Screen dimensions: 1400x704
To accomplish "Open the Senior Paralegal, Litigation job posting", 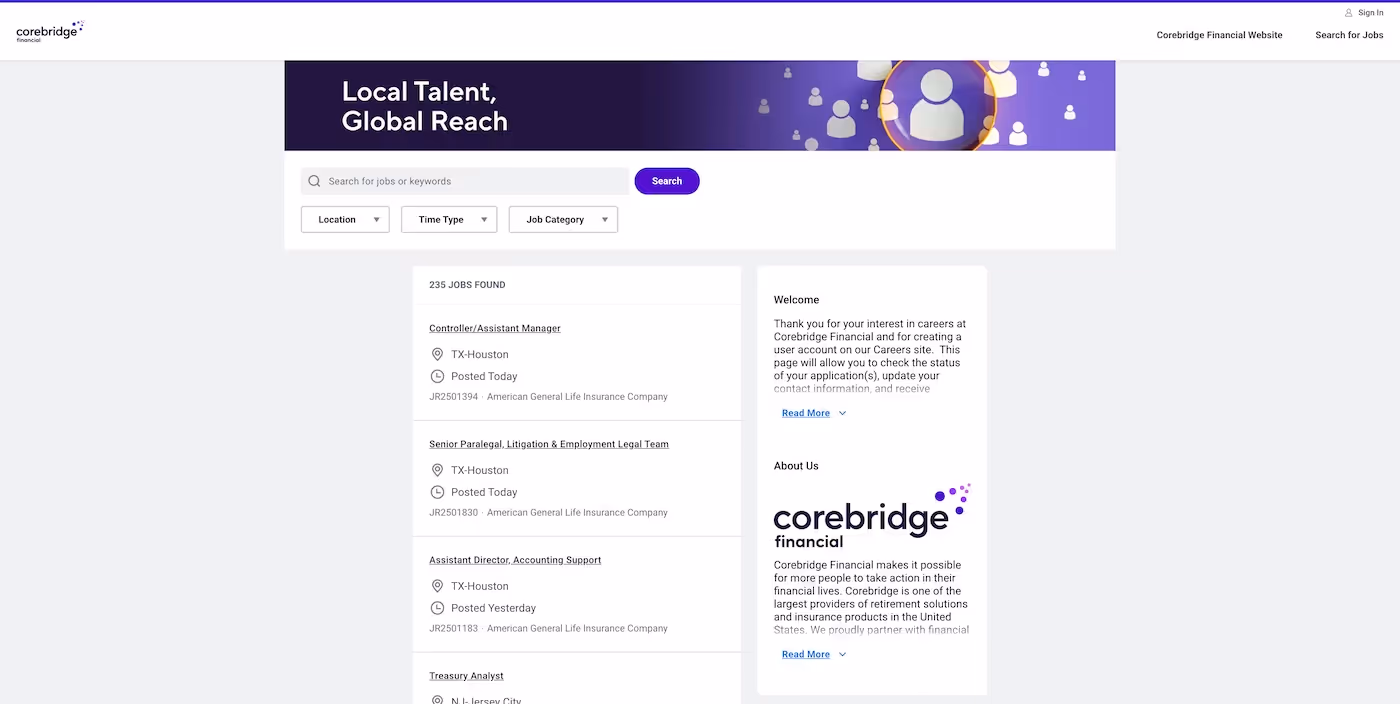I will pyautogui.click(x=548, y=443).
